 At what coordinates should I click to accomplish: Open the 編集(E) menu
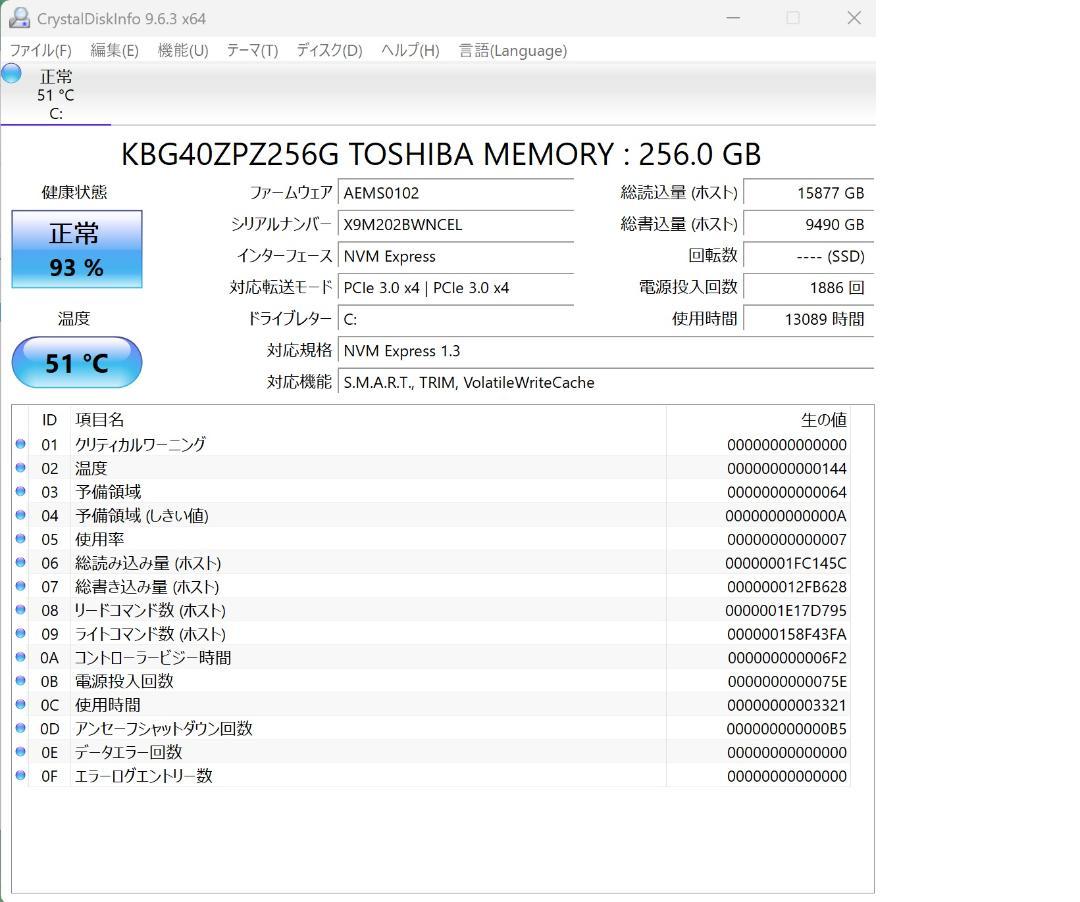114,50
